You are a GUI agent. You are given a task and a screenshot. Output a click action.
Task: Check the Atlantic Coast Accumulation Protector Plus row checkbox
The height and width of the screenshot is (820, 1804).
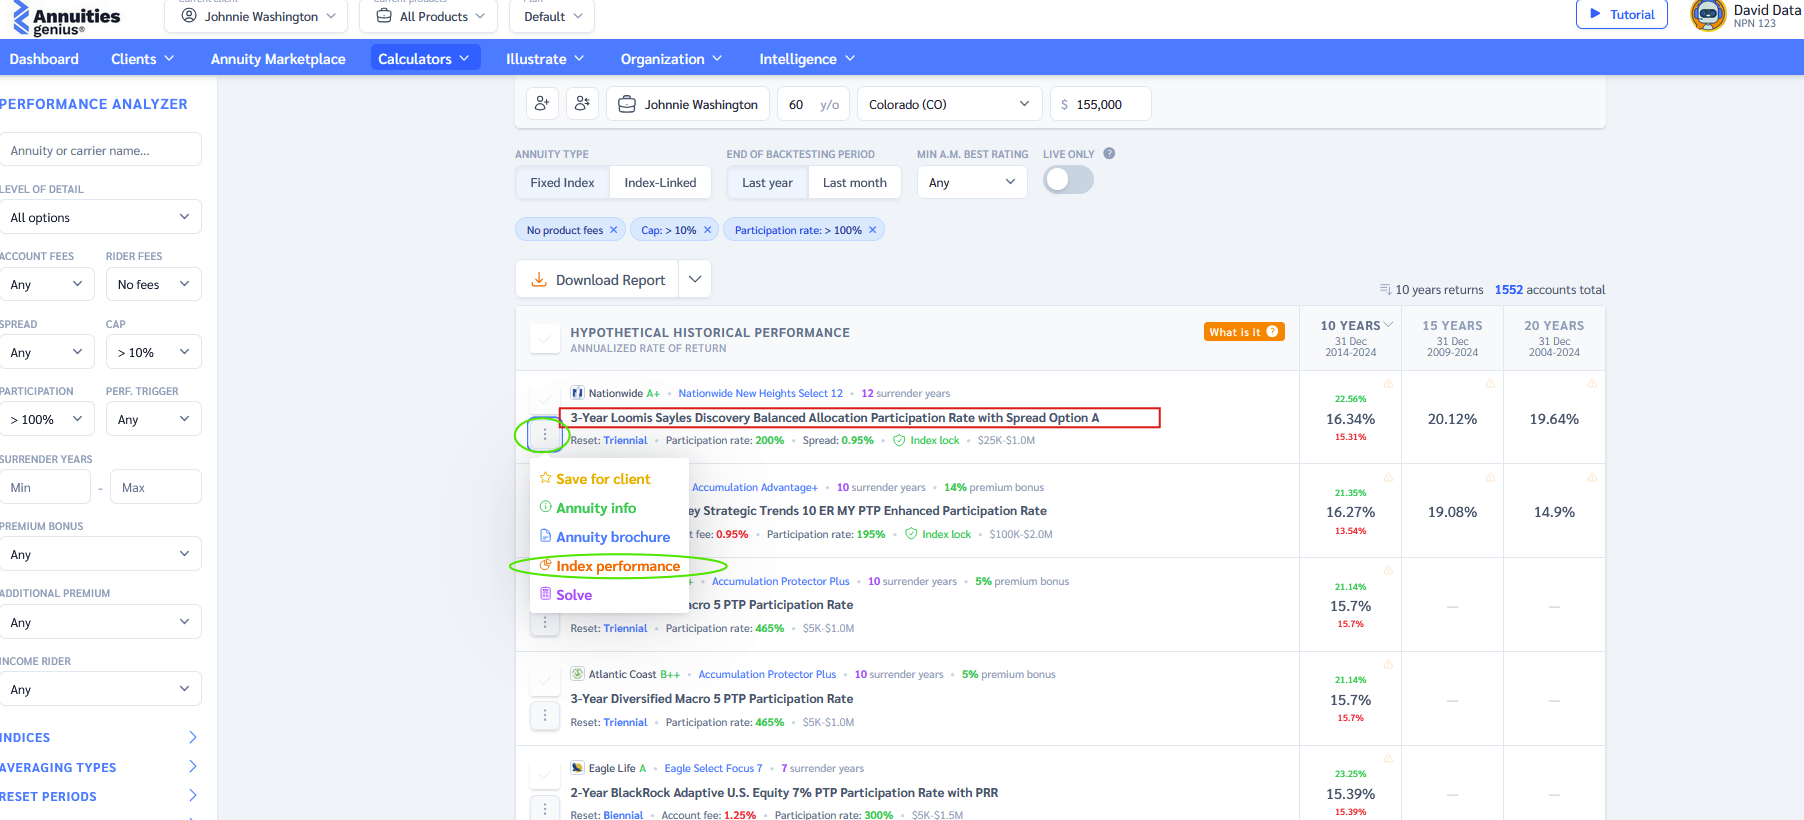point(545,680)
